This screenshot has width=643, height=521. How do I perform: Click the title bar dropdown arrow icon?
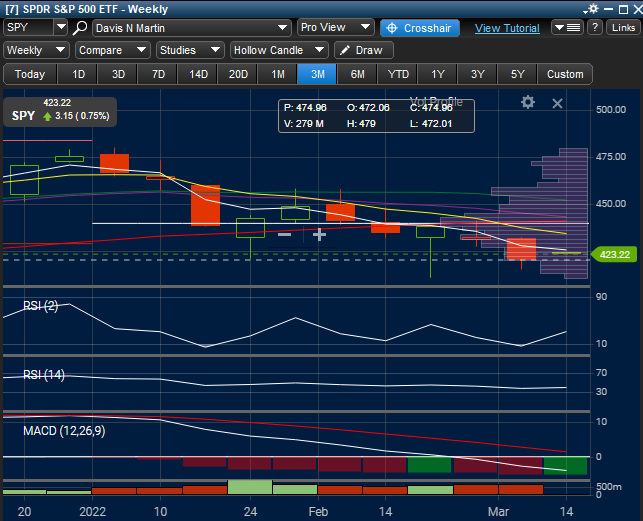pyautogui.click(x=585, y=11)
